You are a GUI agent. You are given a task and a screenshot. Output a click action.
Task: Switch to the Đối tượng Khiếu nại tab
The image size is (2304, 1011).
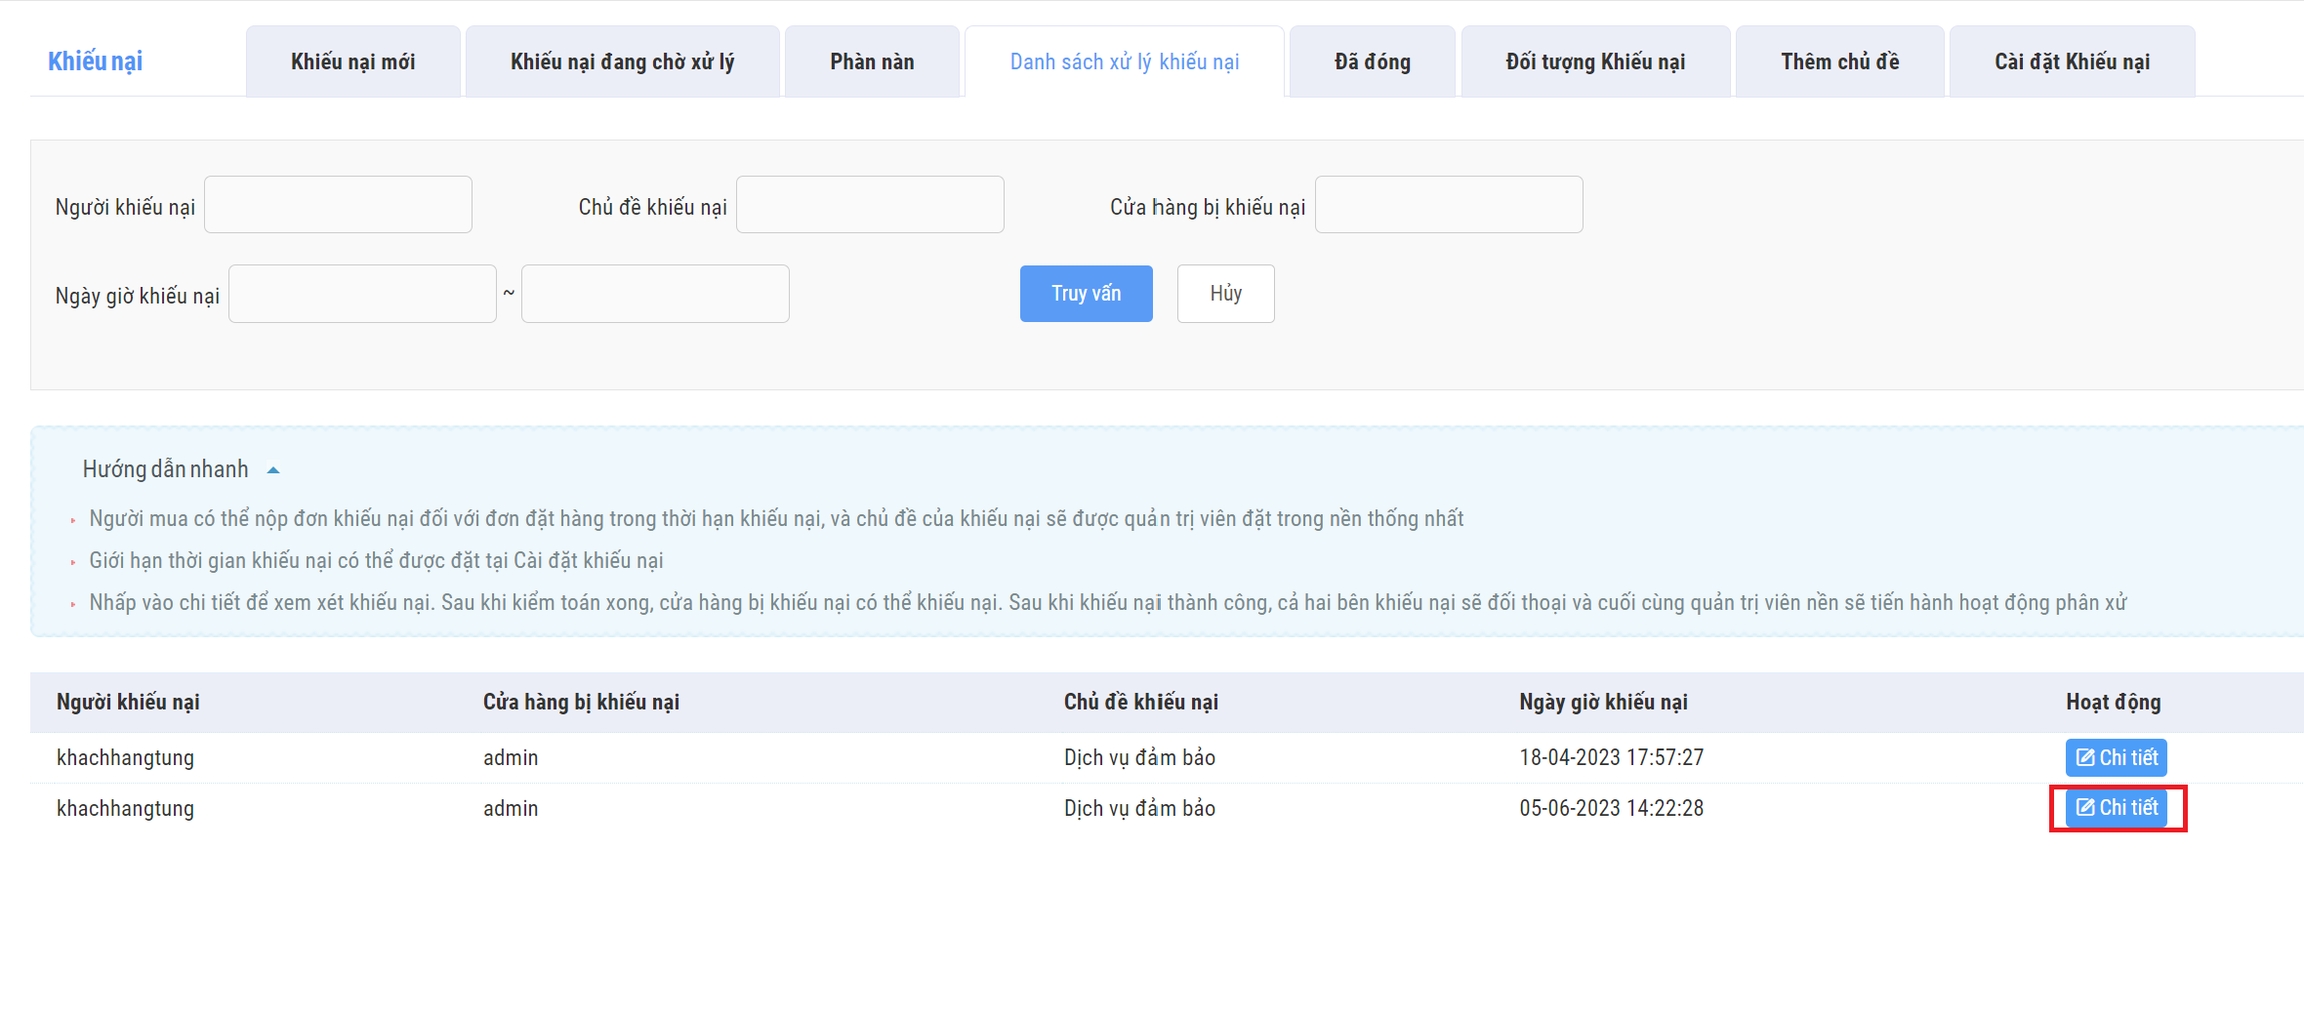coord(1595,62)
